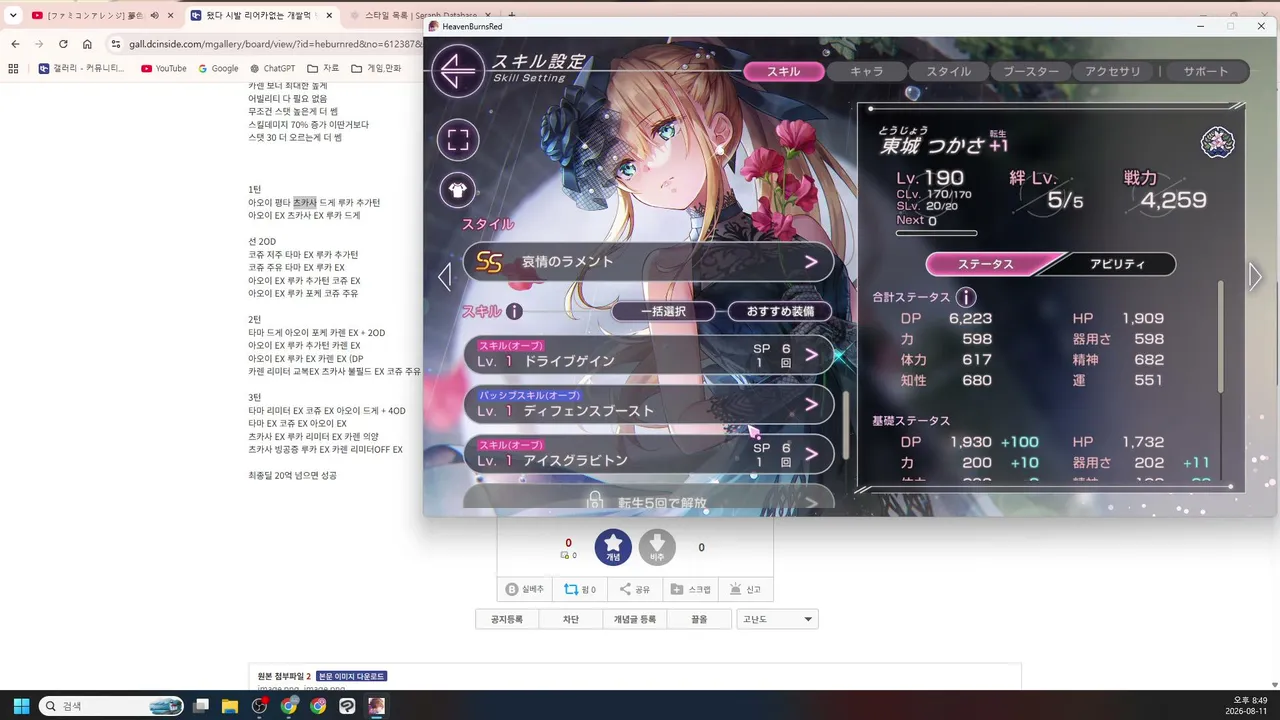Click the 신고 report button
The width and height of the screenshot is (1280, 720).
[746, 590]
